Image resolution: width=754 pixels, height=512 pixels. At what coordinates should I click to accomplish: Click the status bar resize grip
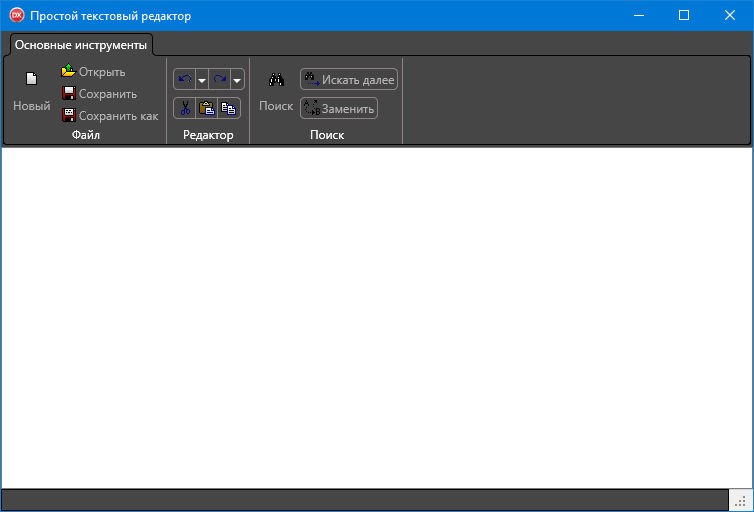point(741,500)
